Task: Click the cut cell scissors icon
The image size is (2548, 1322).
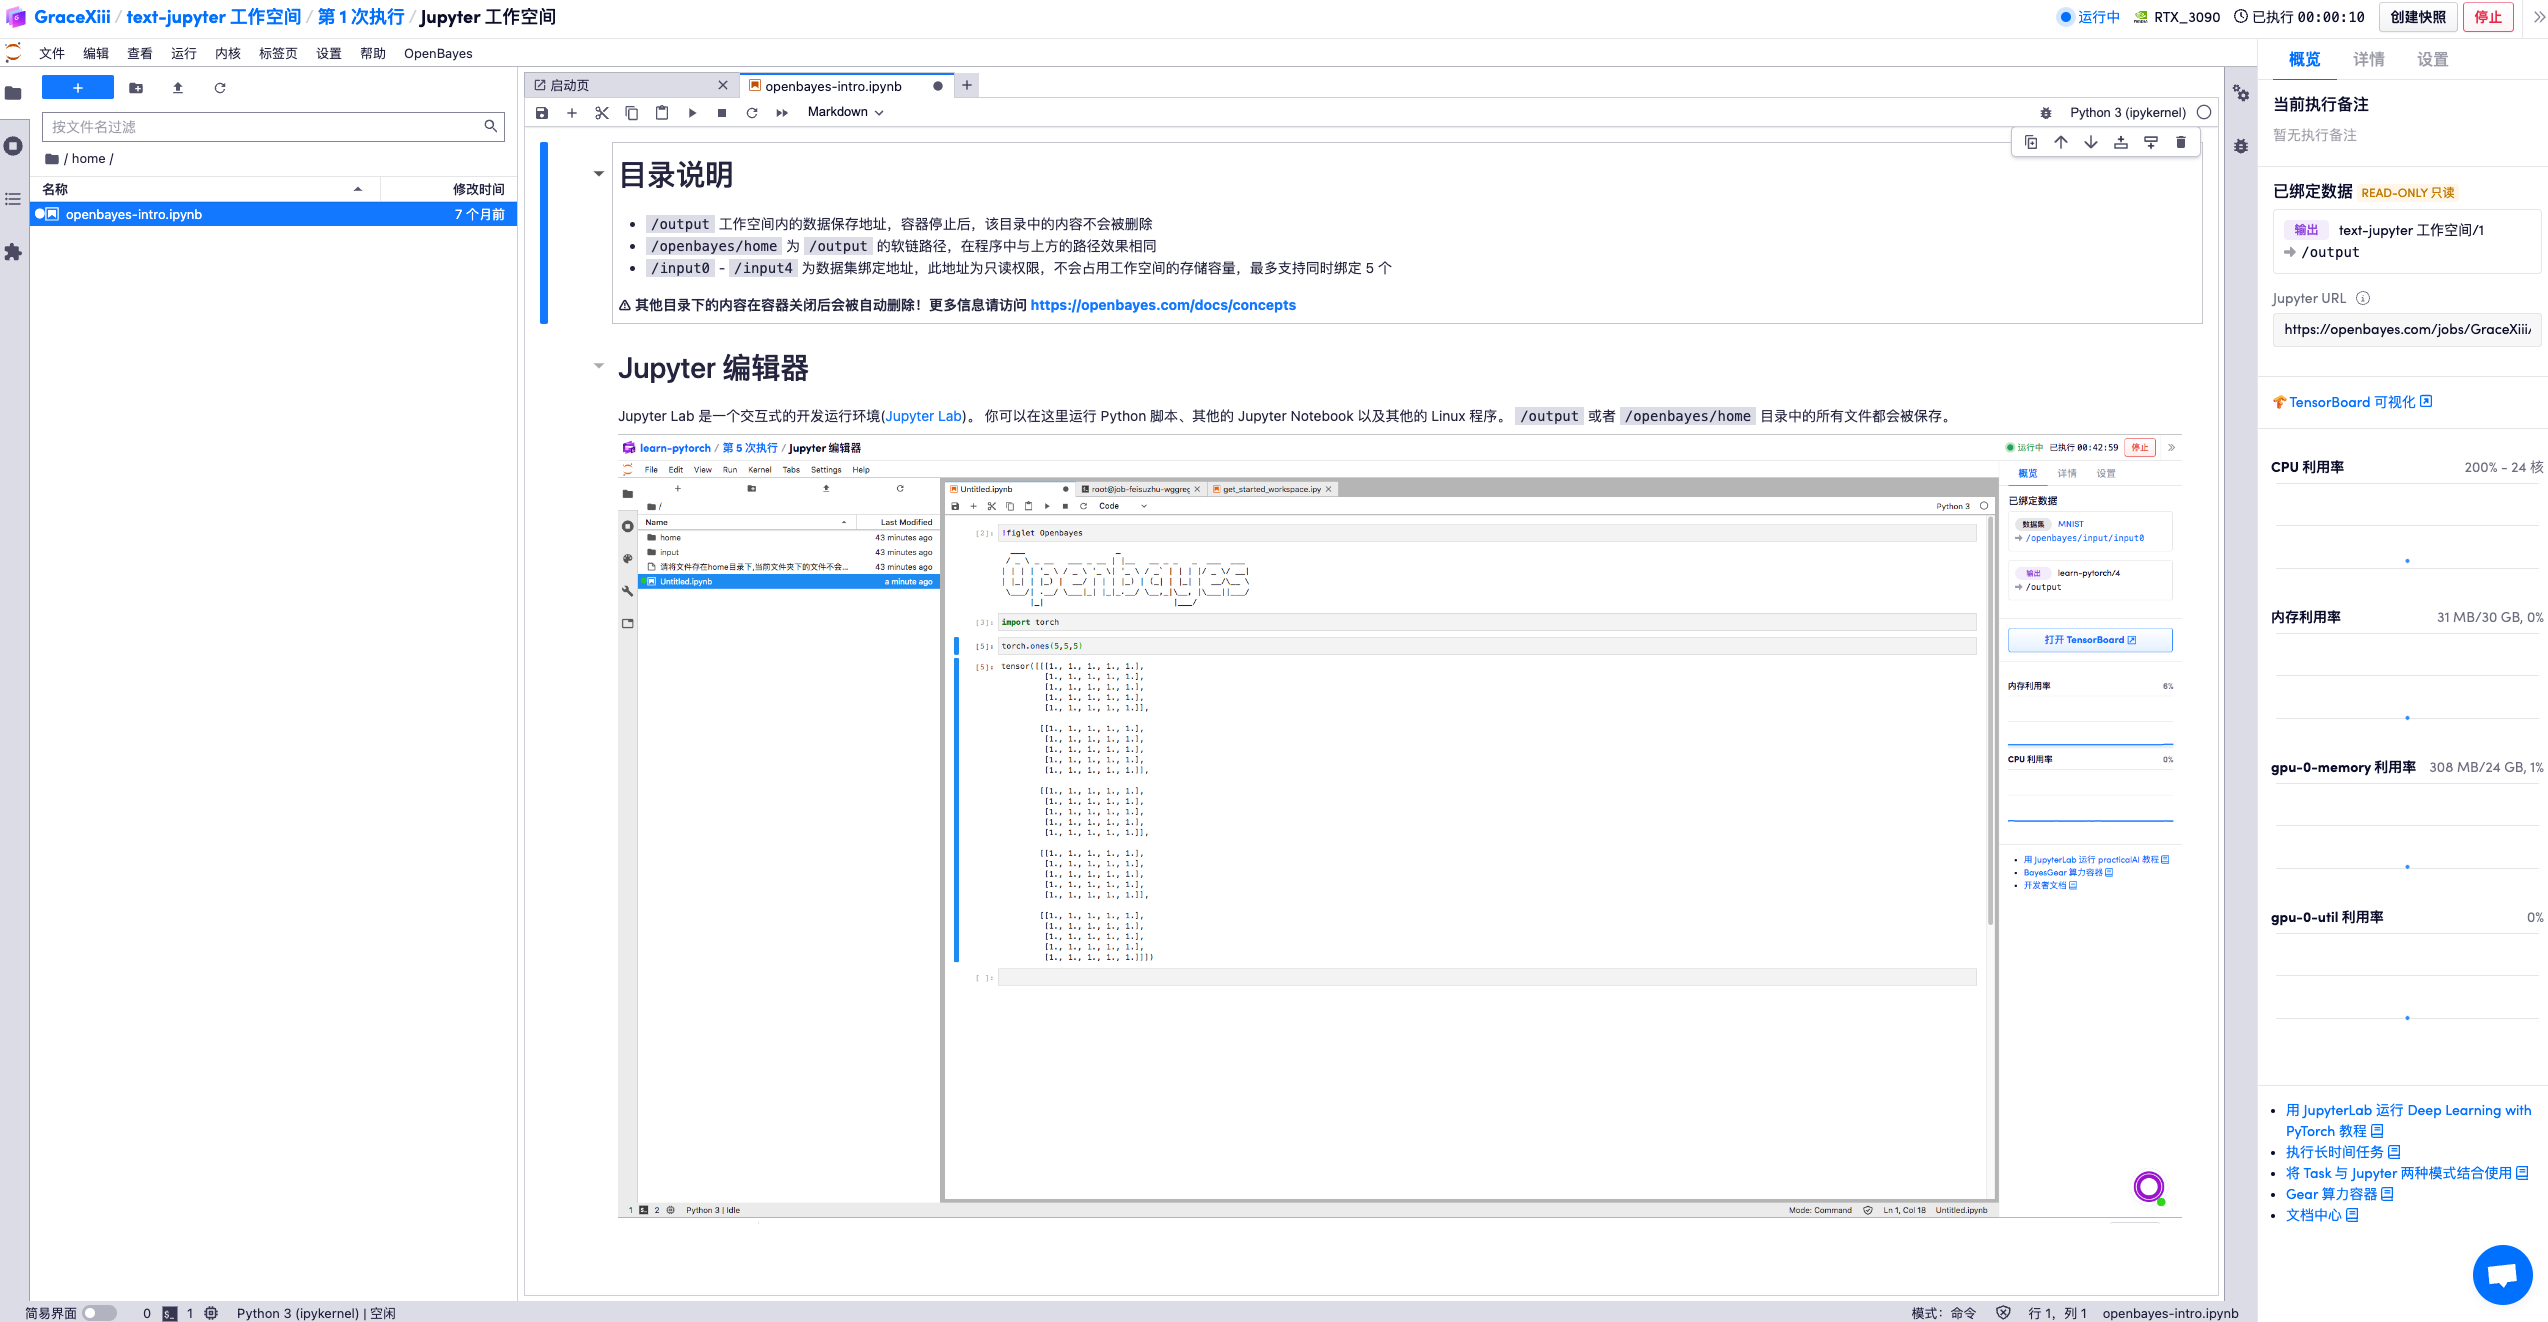Action: (602, 113)
